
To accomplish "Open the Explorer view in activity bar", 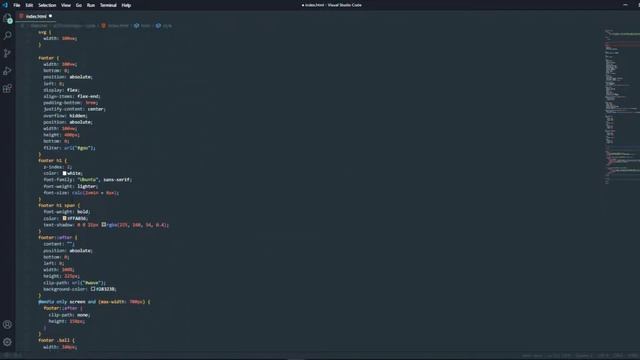I will point(7,18).
